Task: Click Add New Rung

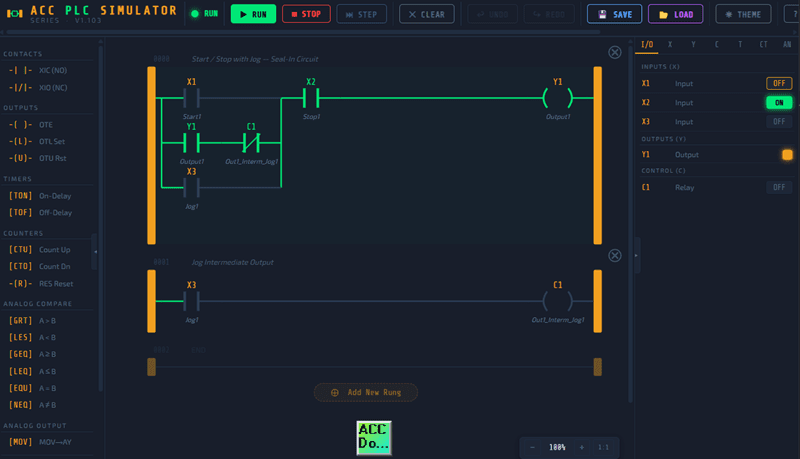Action: coord(366,392)
